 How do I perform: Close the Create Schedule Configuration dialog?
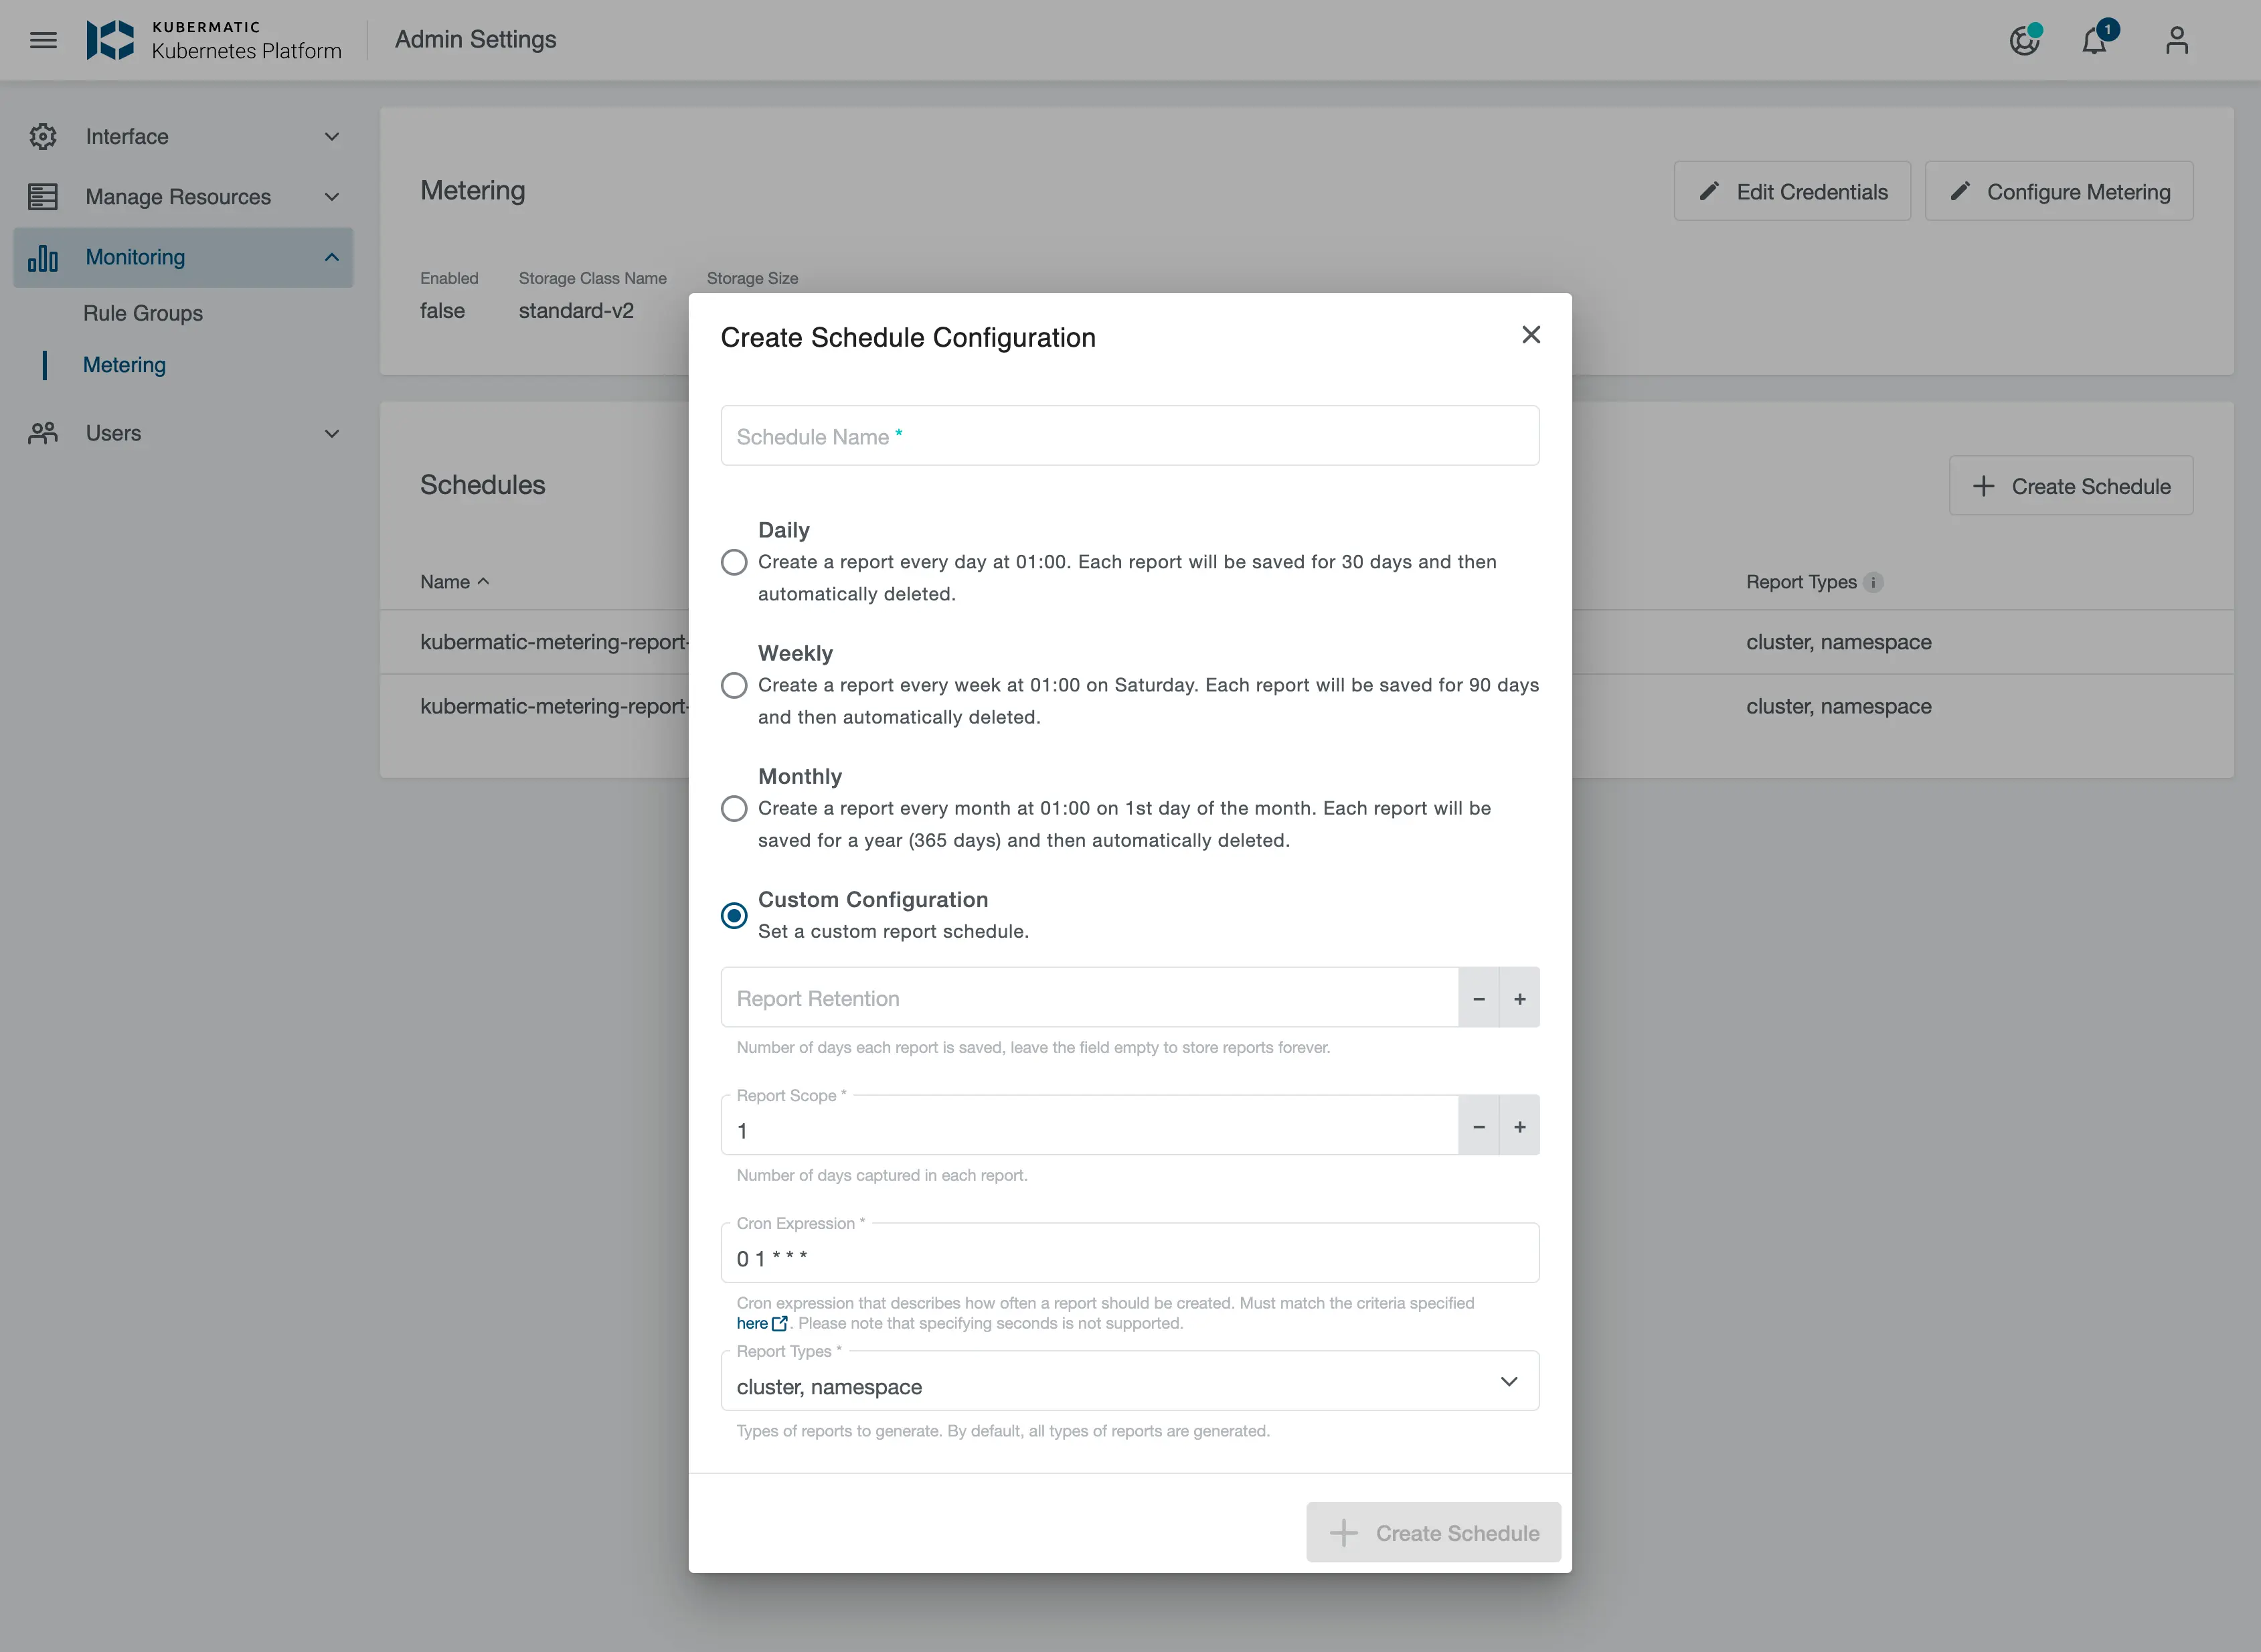[1530, 335]
